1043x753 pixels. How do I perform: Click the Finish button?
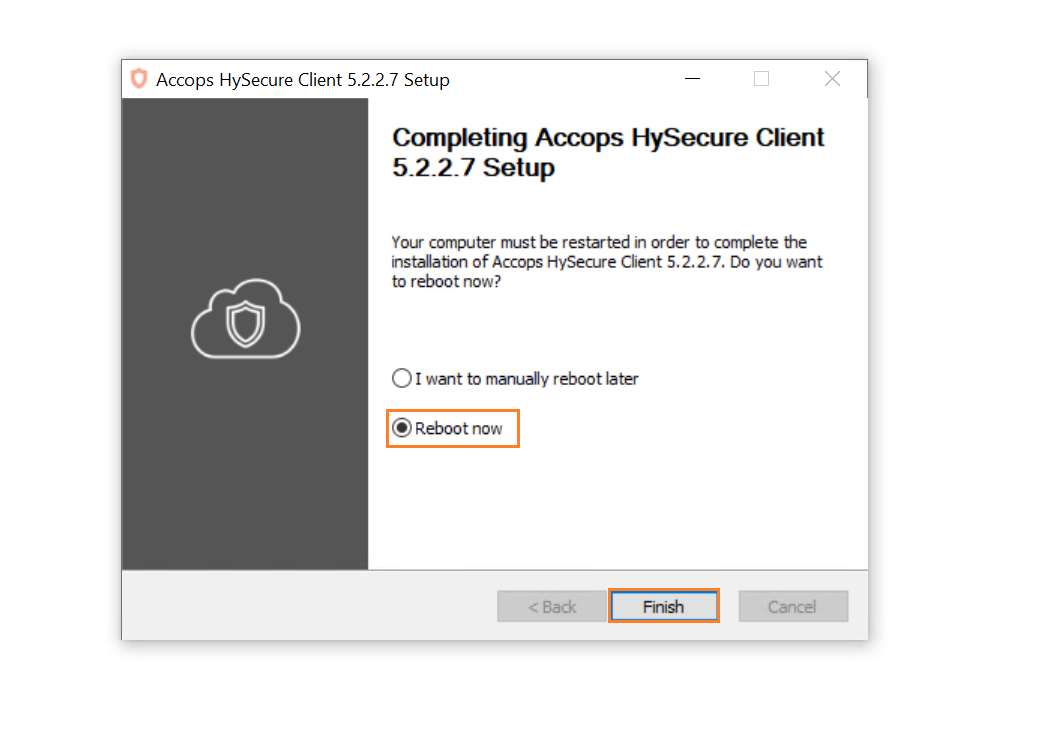click(x=664, y=606)
